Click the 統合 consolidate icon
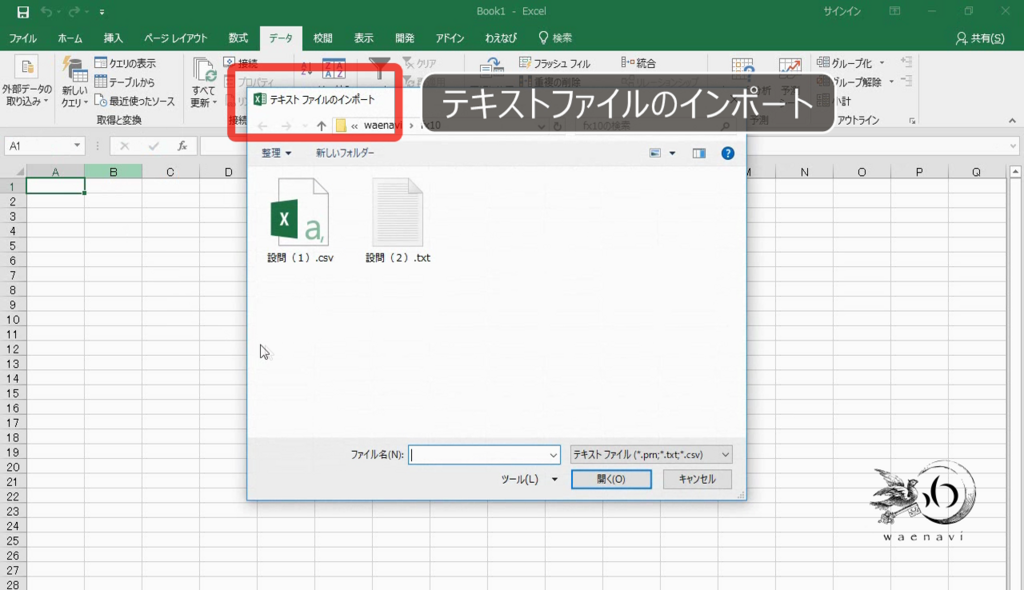The height and width of the screenshot is (590, 1024). pos(627,63)
